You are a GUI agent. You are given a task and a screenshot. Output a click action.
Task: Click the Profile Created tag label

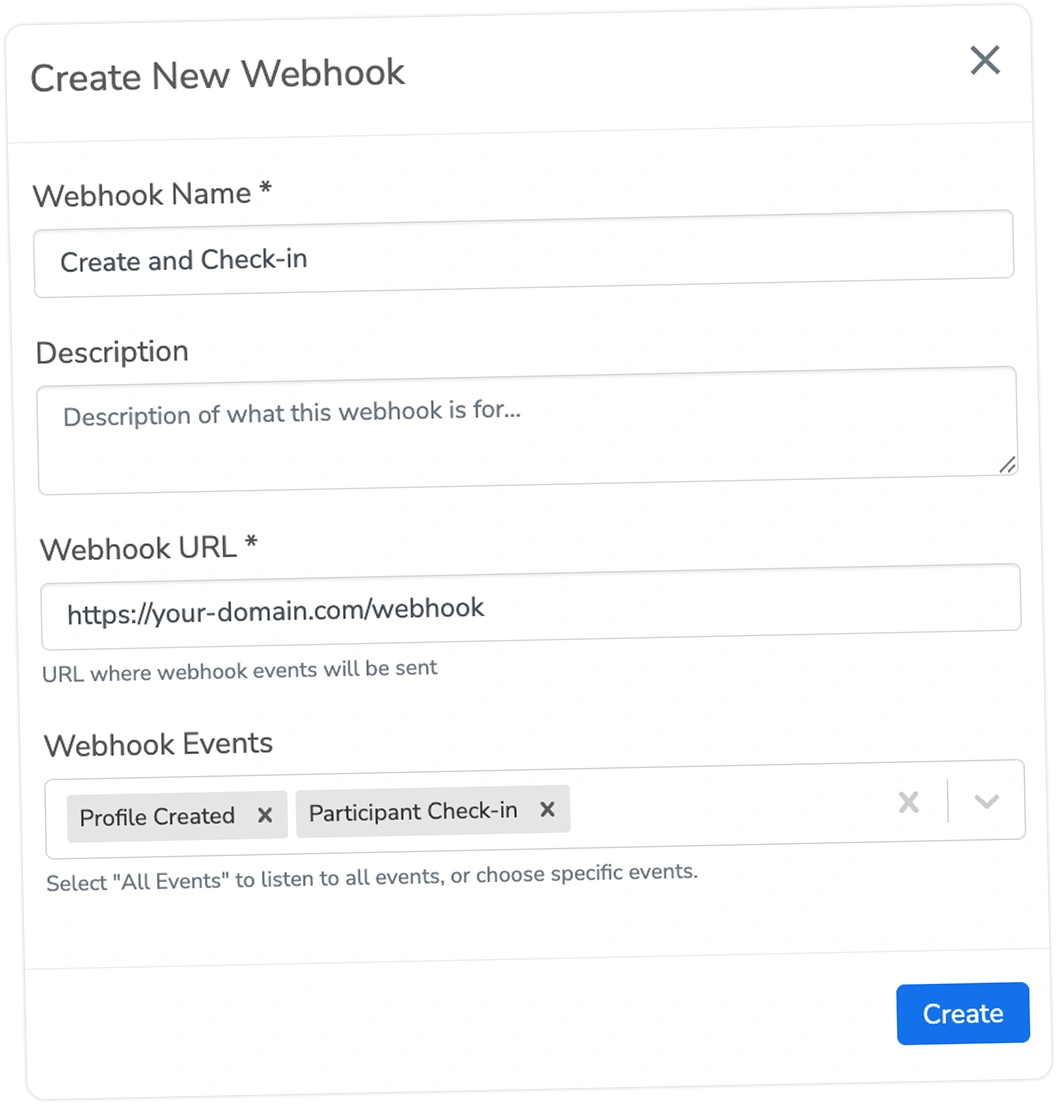(158, 817)
